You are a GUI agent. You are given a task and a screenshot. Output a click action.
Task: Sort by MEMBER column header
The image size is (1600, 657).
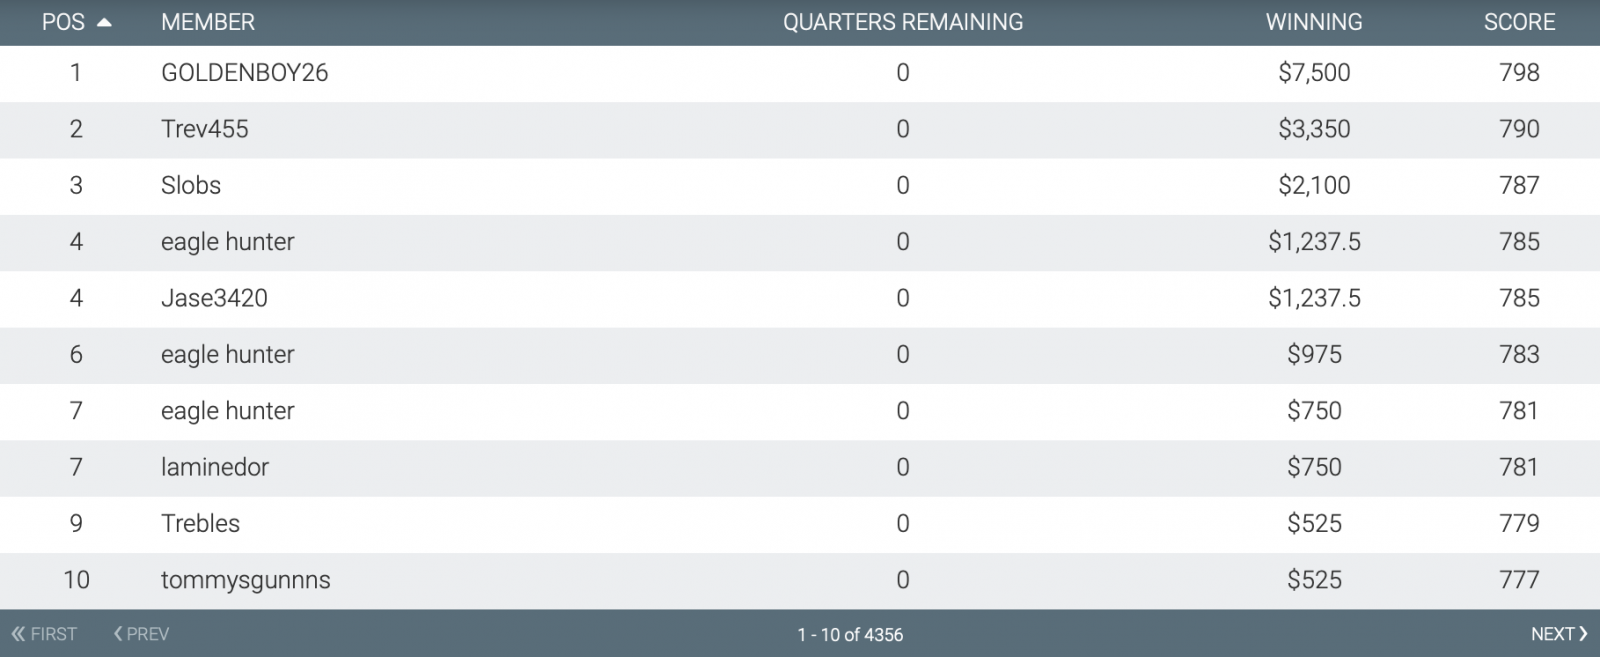[x=208, y=22]
